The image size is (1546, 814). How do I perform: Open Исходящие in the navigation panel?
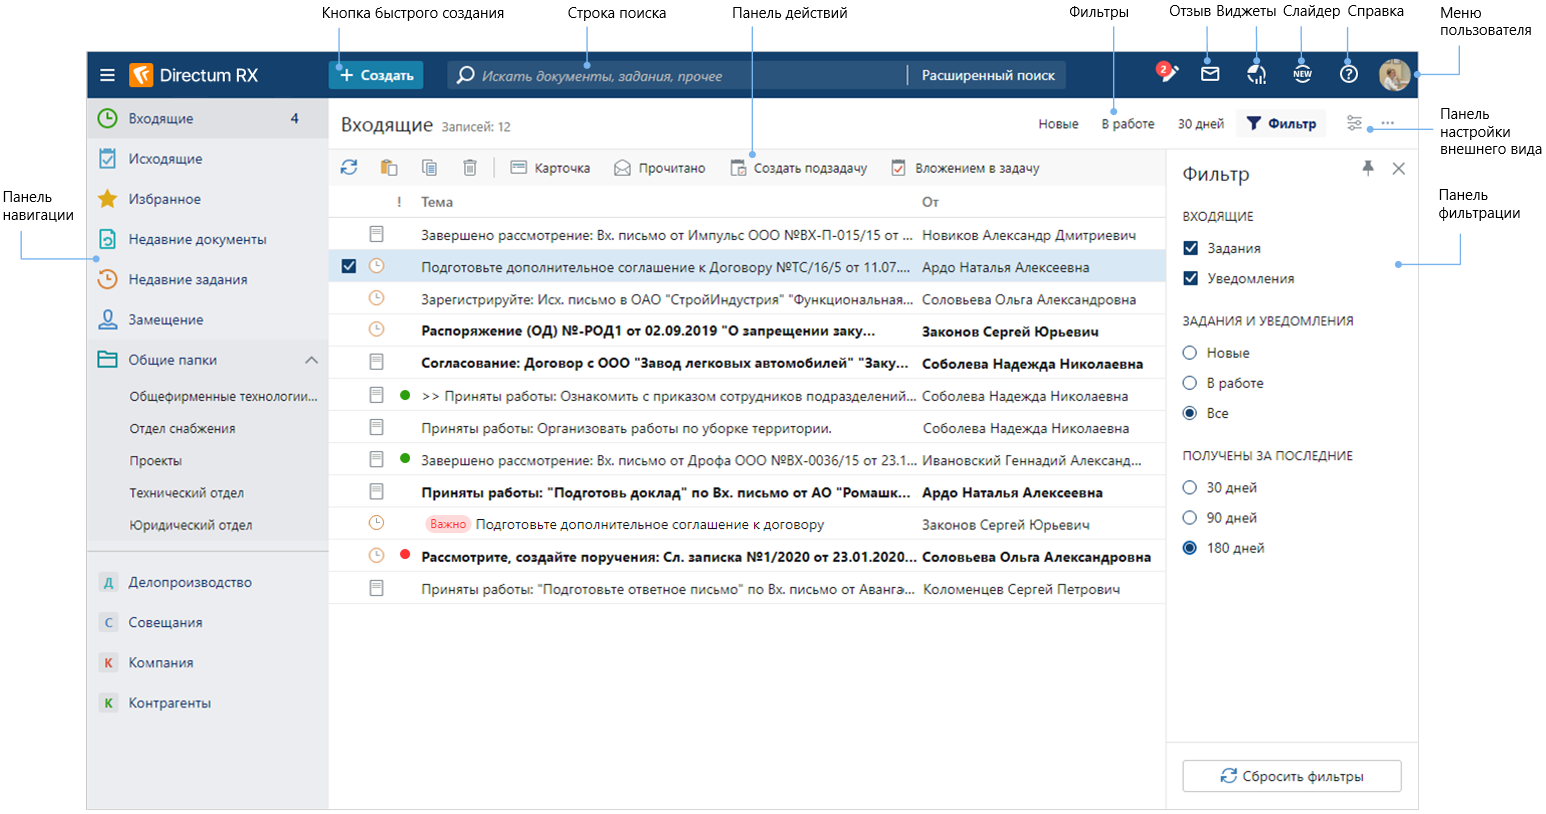pos(165,159)
